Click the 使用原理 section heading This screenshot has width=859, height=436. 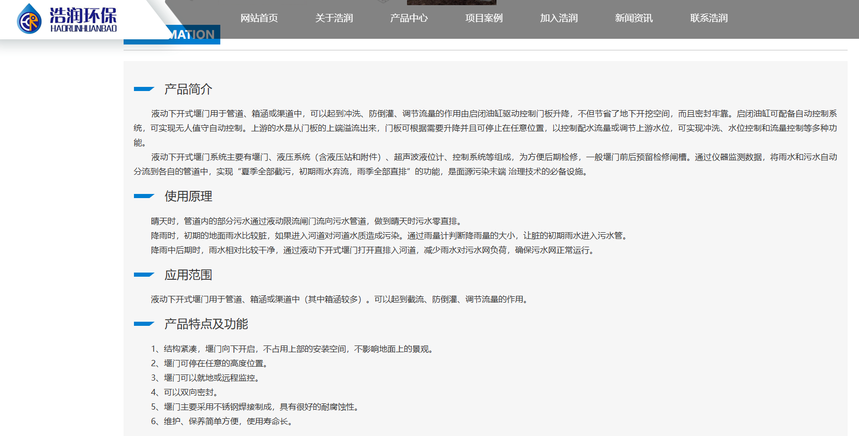[188, 197]
